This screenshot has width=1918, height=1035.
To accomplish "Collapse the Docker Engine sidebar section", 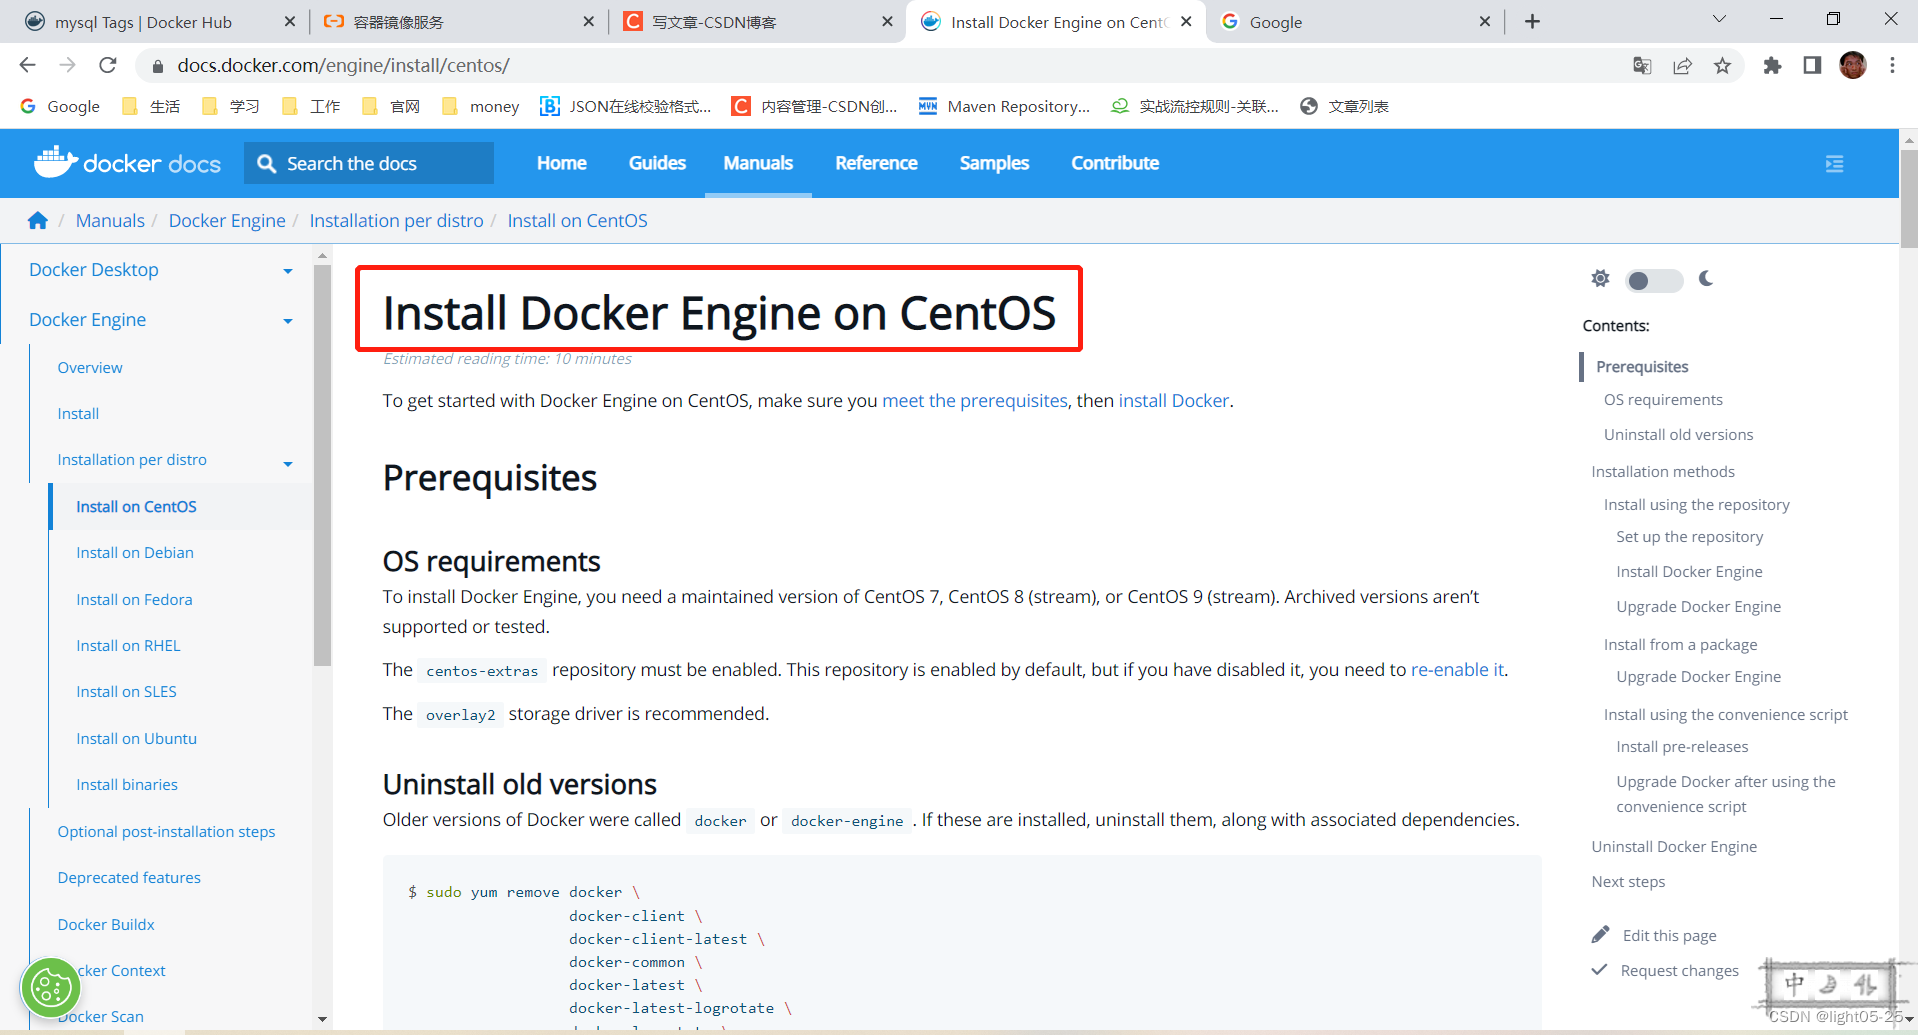I will point(288,320).
